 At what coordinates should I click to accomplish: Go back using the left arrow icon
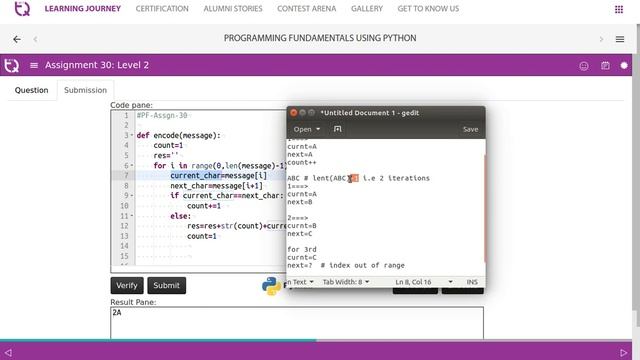pos(17,39)
